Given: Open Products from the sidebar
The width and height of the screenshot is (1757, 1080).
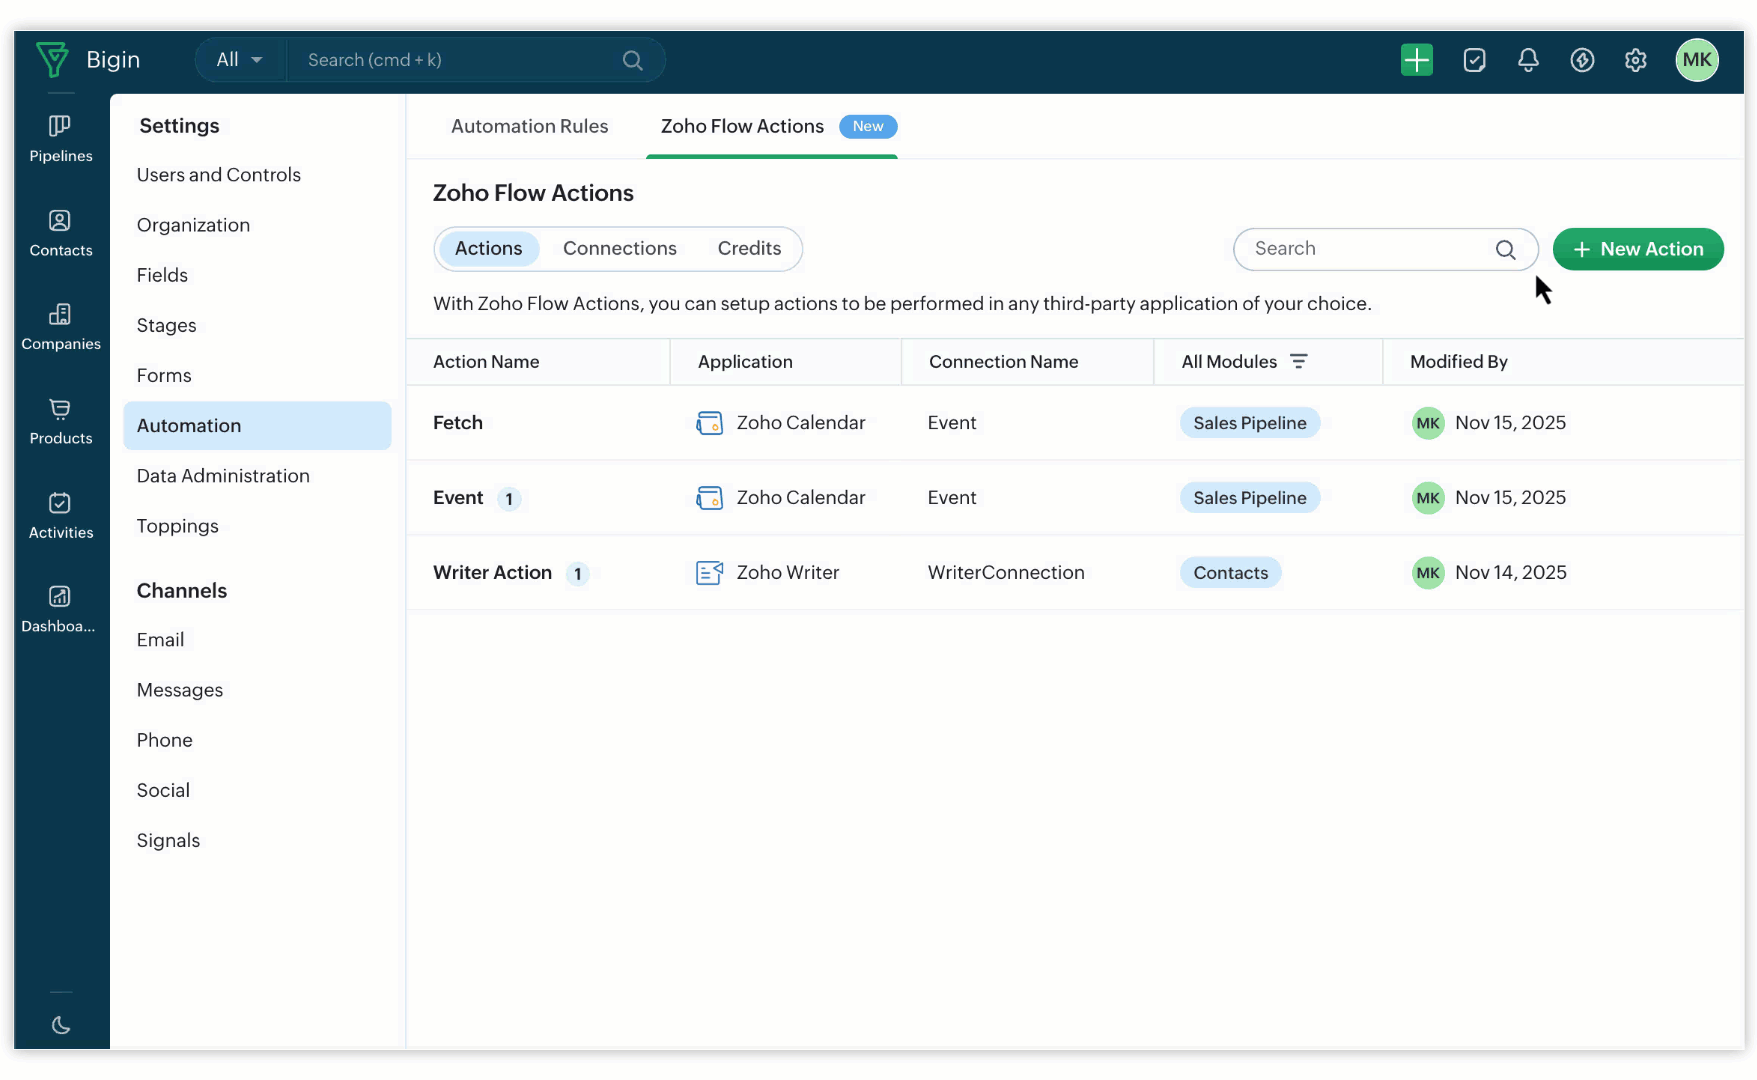Looking at the screenshot, I should tap(60, 421).
